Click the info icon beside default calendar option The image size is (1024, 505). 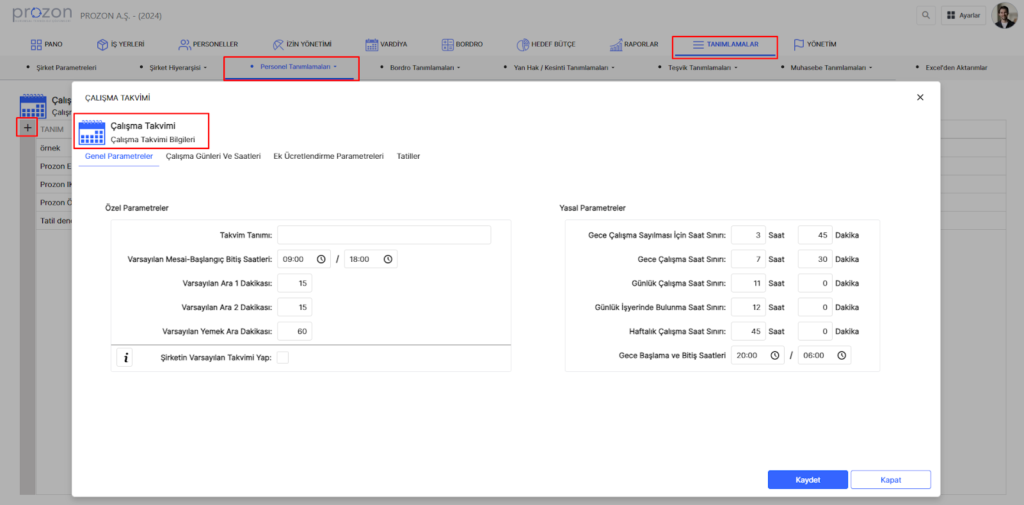(x=125, y=357)
